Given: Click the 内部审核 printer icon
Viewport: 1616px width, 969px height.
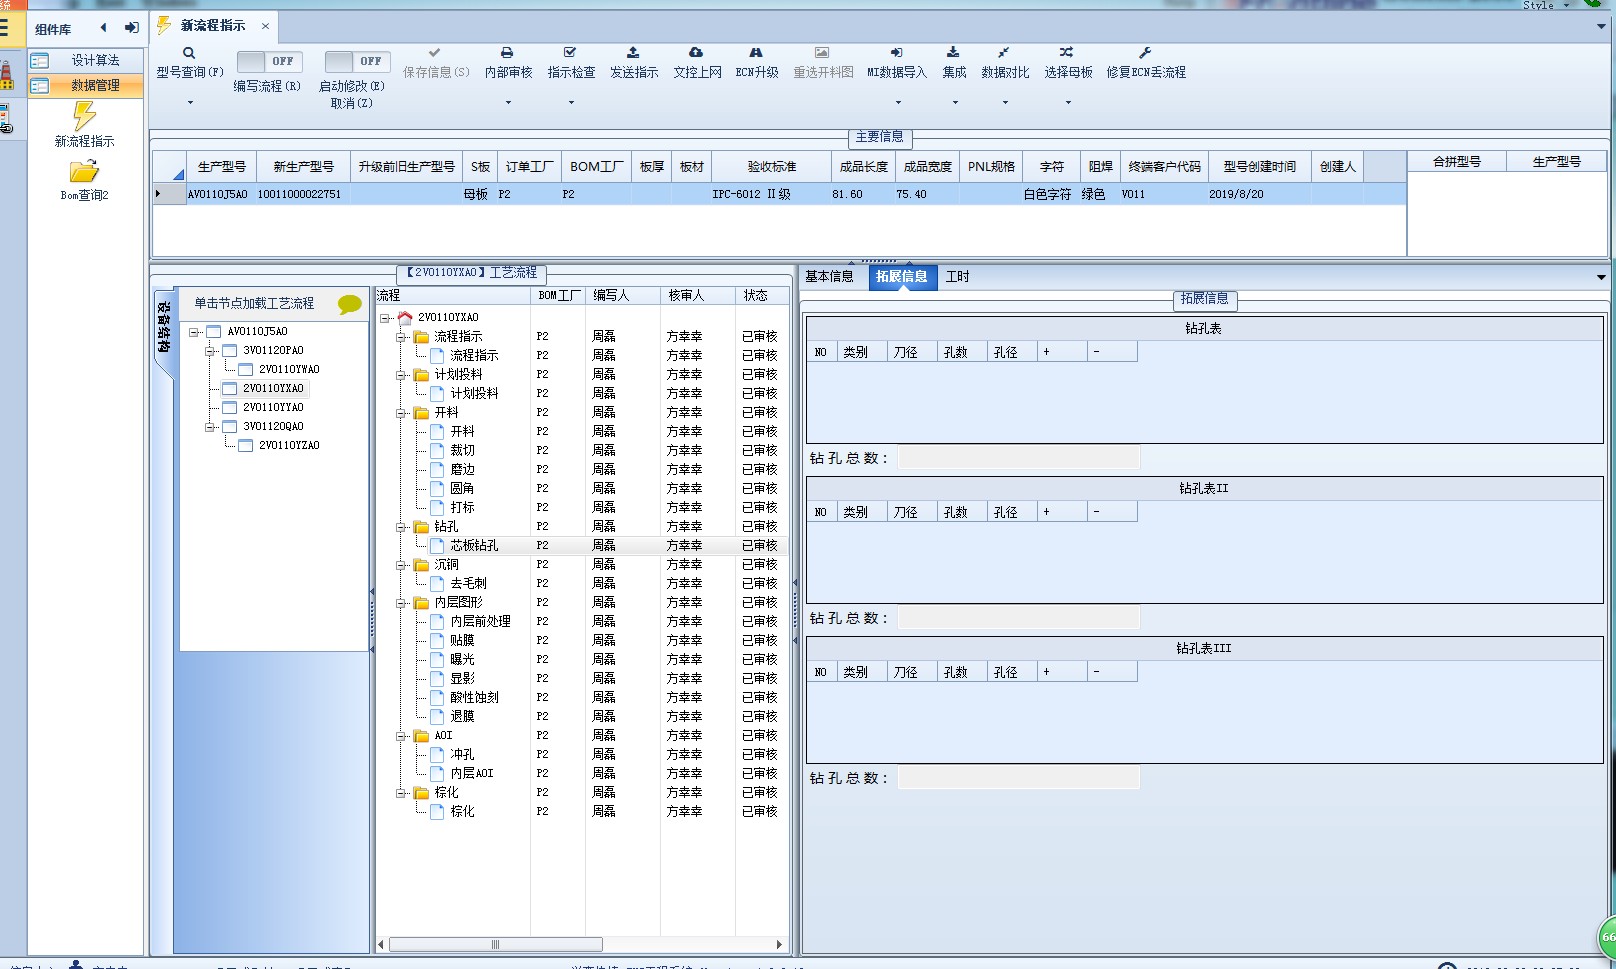Looking at the screenshot, I should tap(507, 52).
